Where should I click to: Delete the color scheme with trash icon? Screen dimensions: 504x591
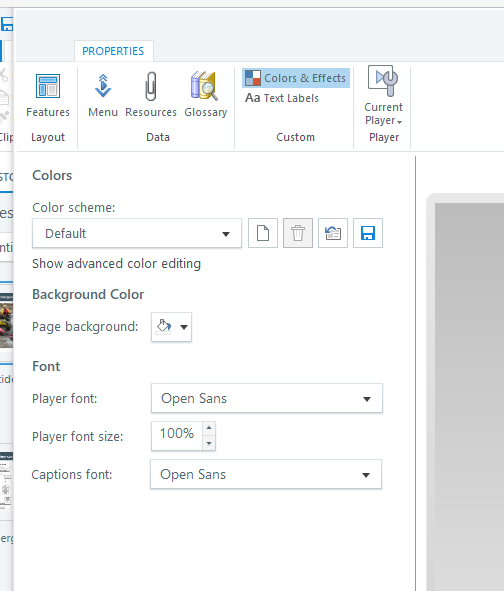[x=298, y=233]
